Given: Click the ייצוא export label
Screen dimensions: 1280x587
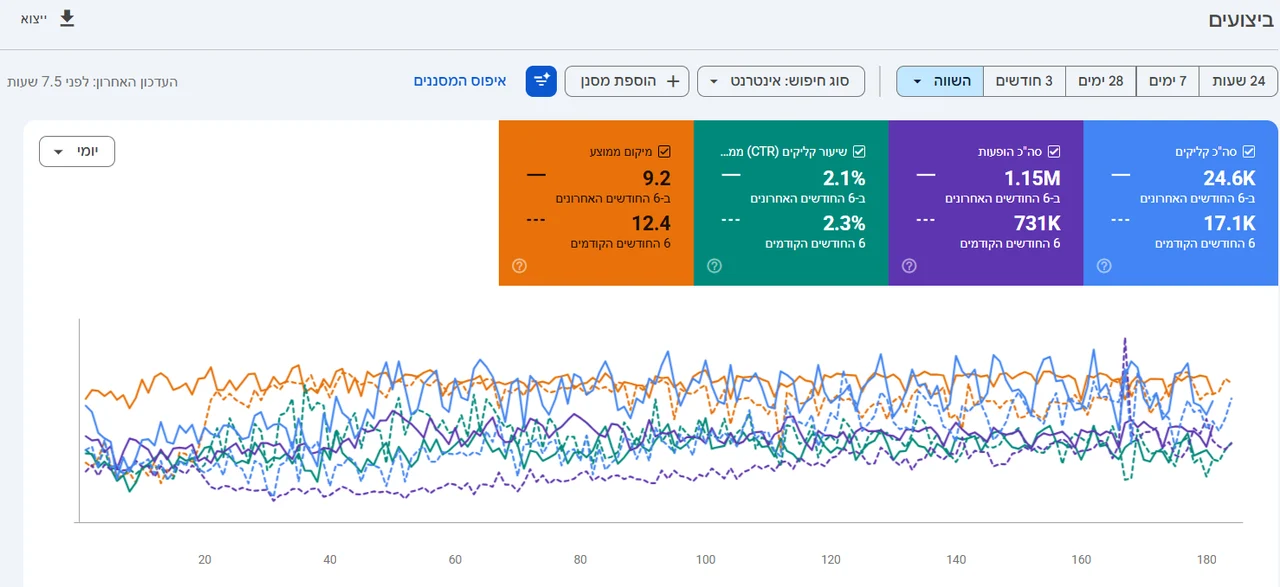Looking at the screenshot, I should point(34,18).
